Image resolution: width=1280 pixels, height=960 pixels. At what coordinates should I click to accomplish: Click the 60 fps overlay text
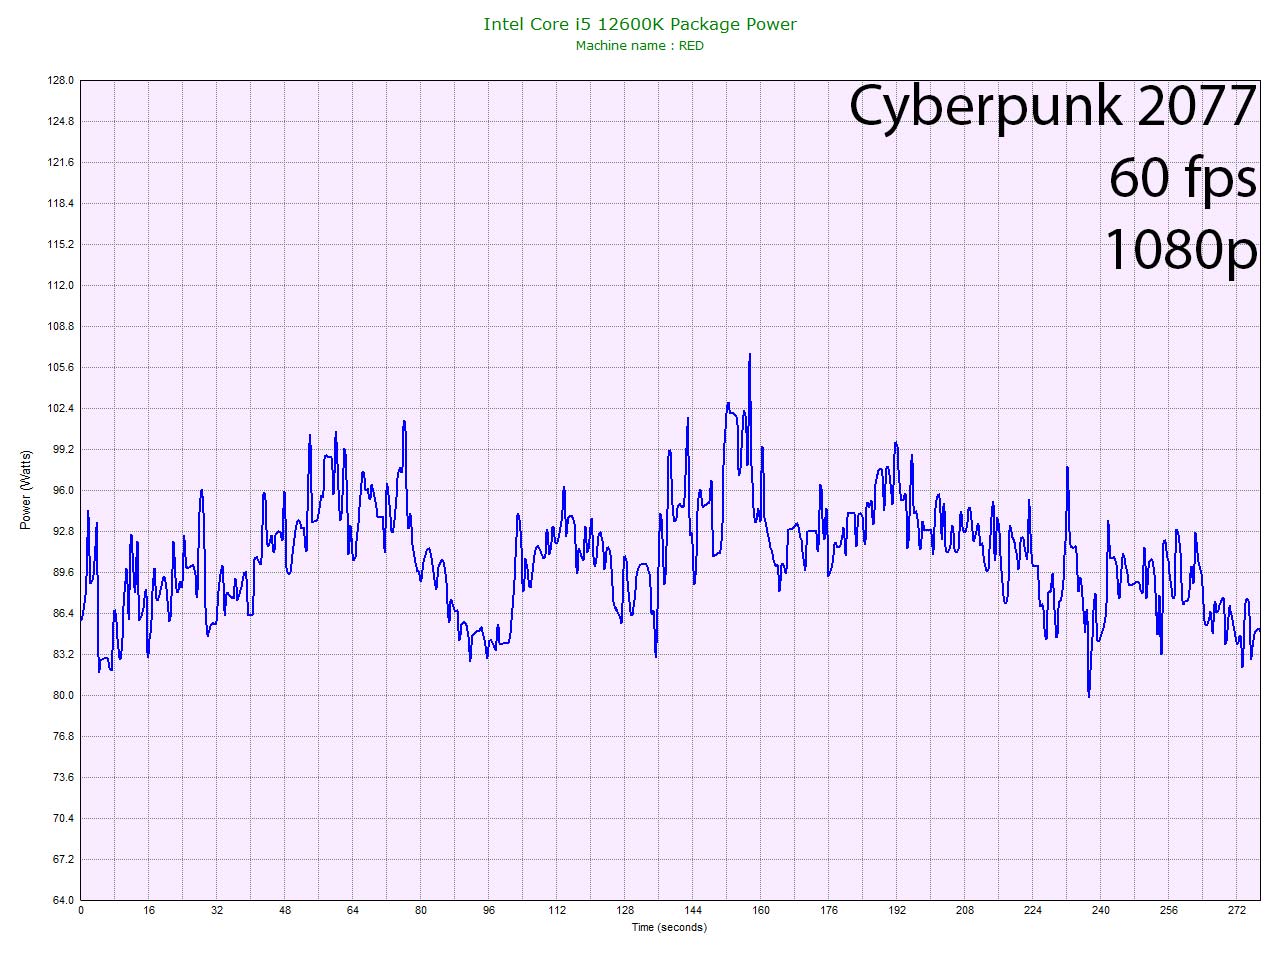1182,178
